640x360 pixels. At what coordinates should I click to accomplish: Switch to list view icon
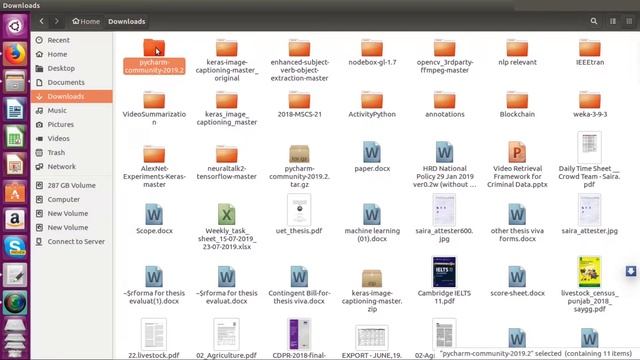(613, 21)
